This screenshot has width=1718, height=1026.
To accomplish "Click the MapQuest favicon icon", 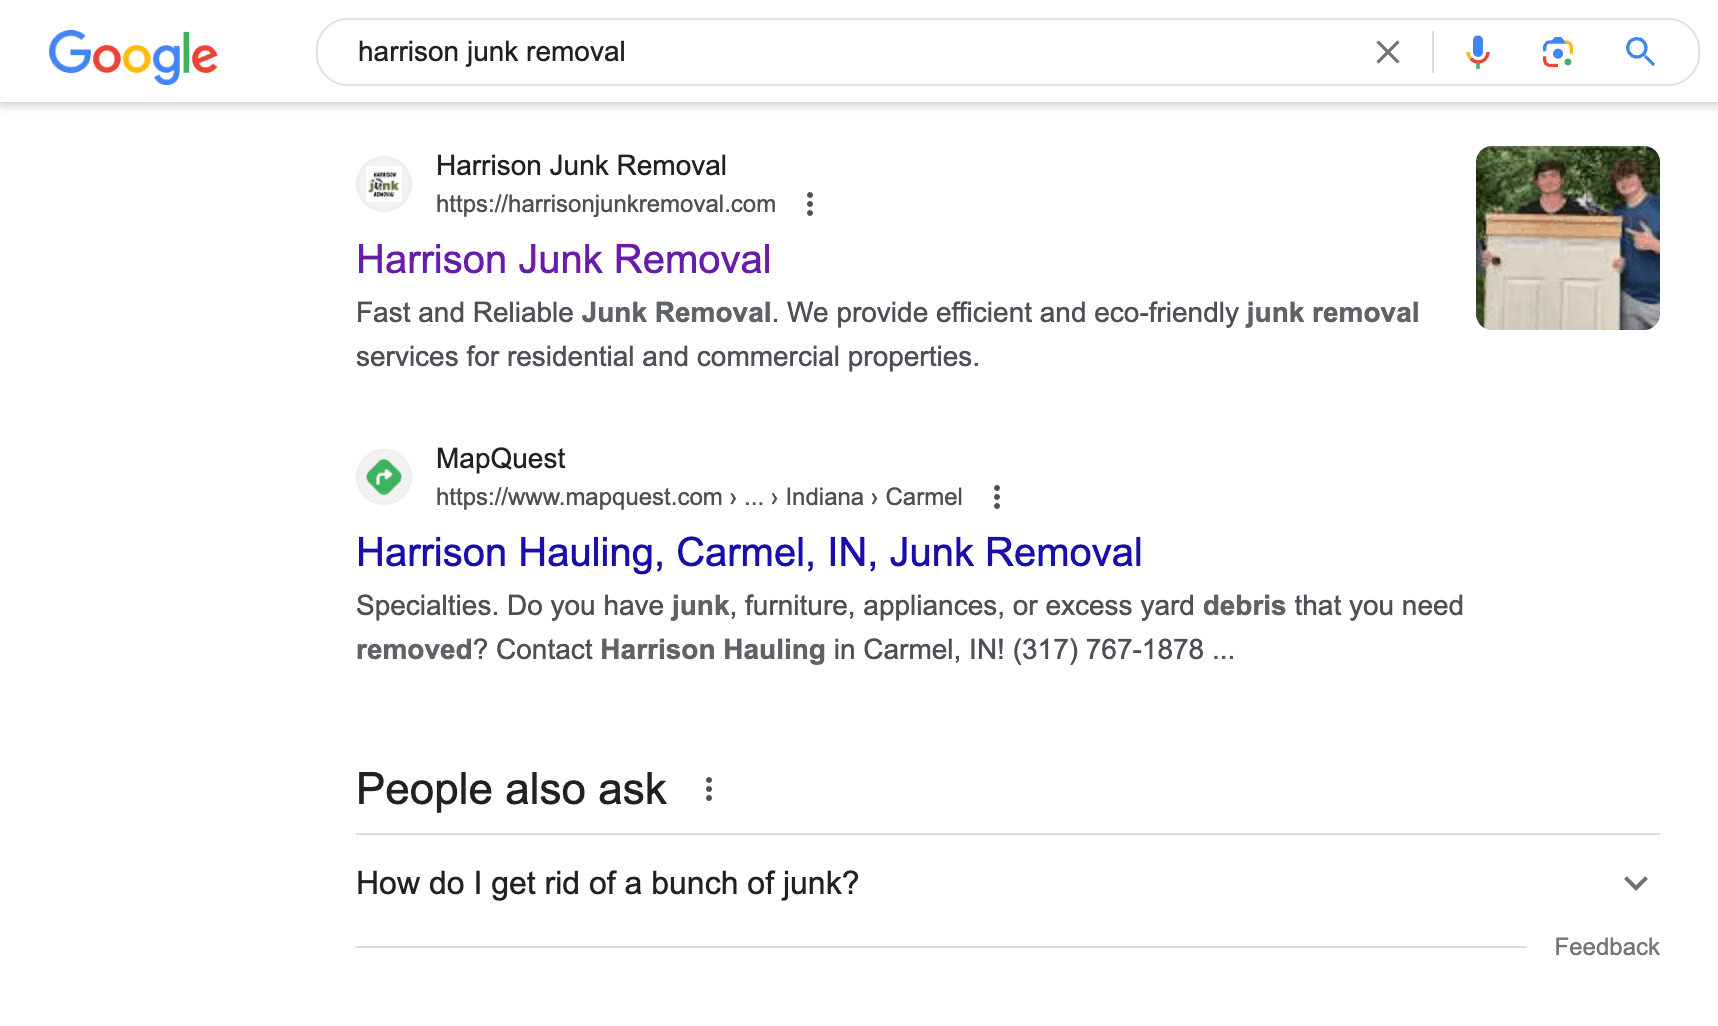I will [x=384, y=477].
